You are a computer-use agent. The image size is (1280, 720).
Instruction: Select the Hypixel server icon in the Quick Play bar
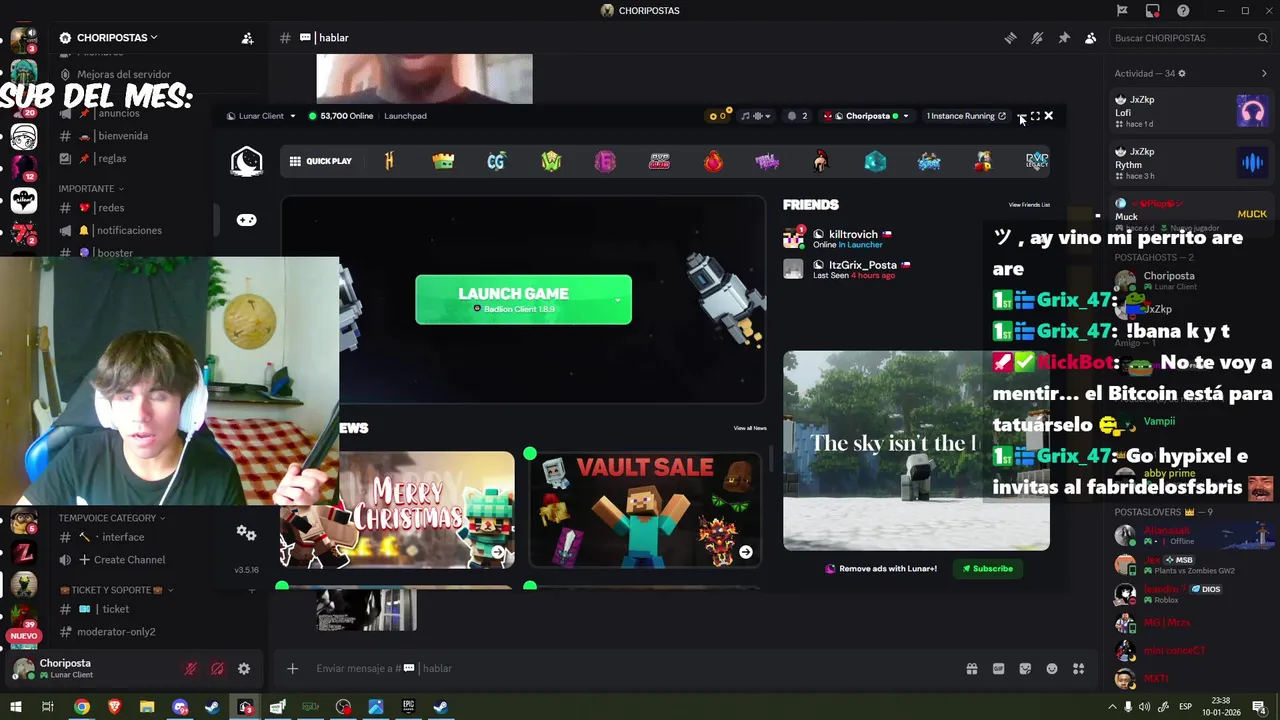pos(389,161)
